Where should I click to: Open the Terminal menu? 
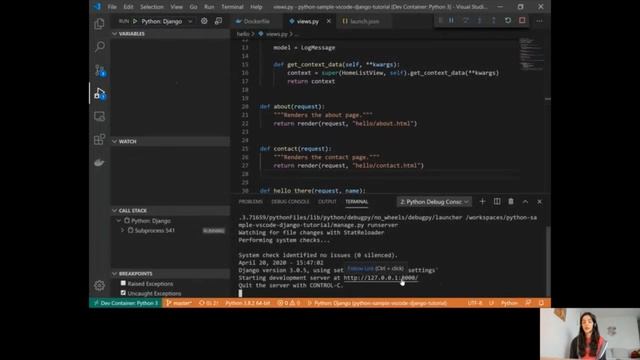(x=232, y=7)
